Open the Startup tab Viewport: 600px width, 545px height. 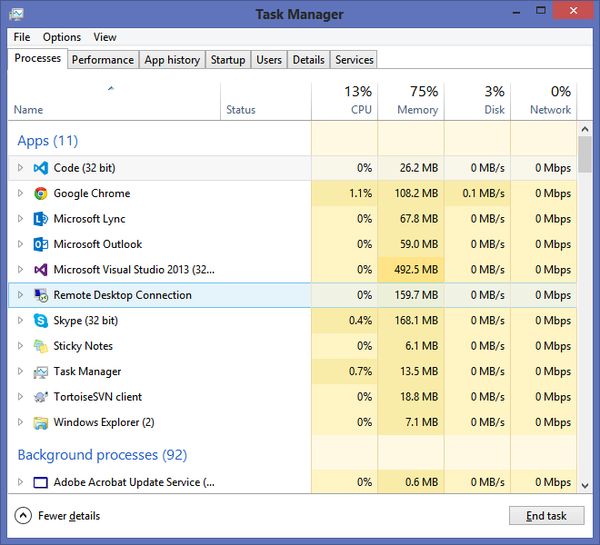click(x=228, y=60)
